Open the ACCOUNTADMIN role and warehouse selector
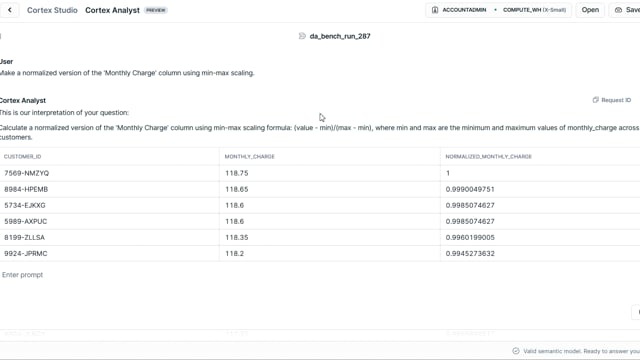640x360 pixels. pos(498,10)
